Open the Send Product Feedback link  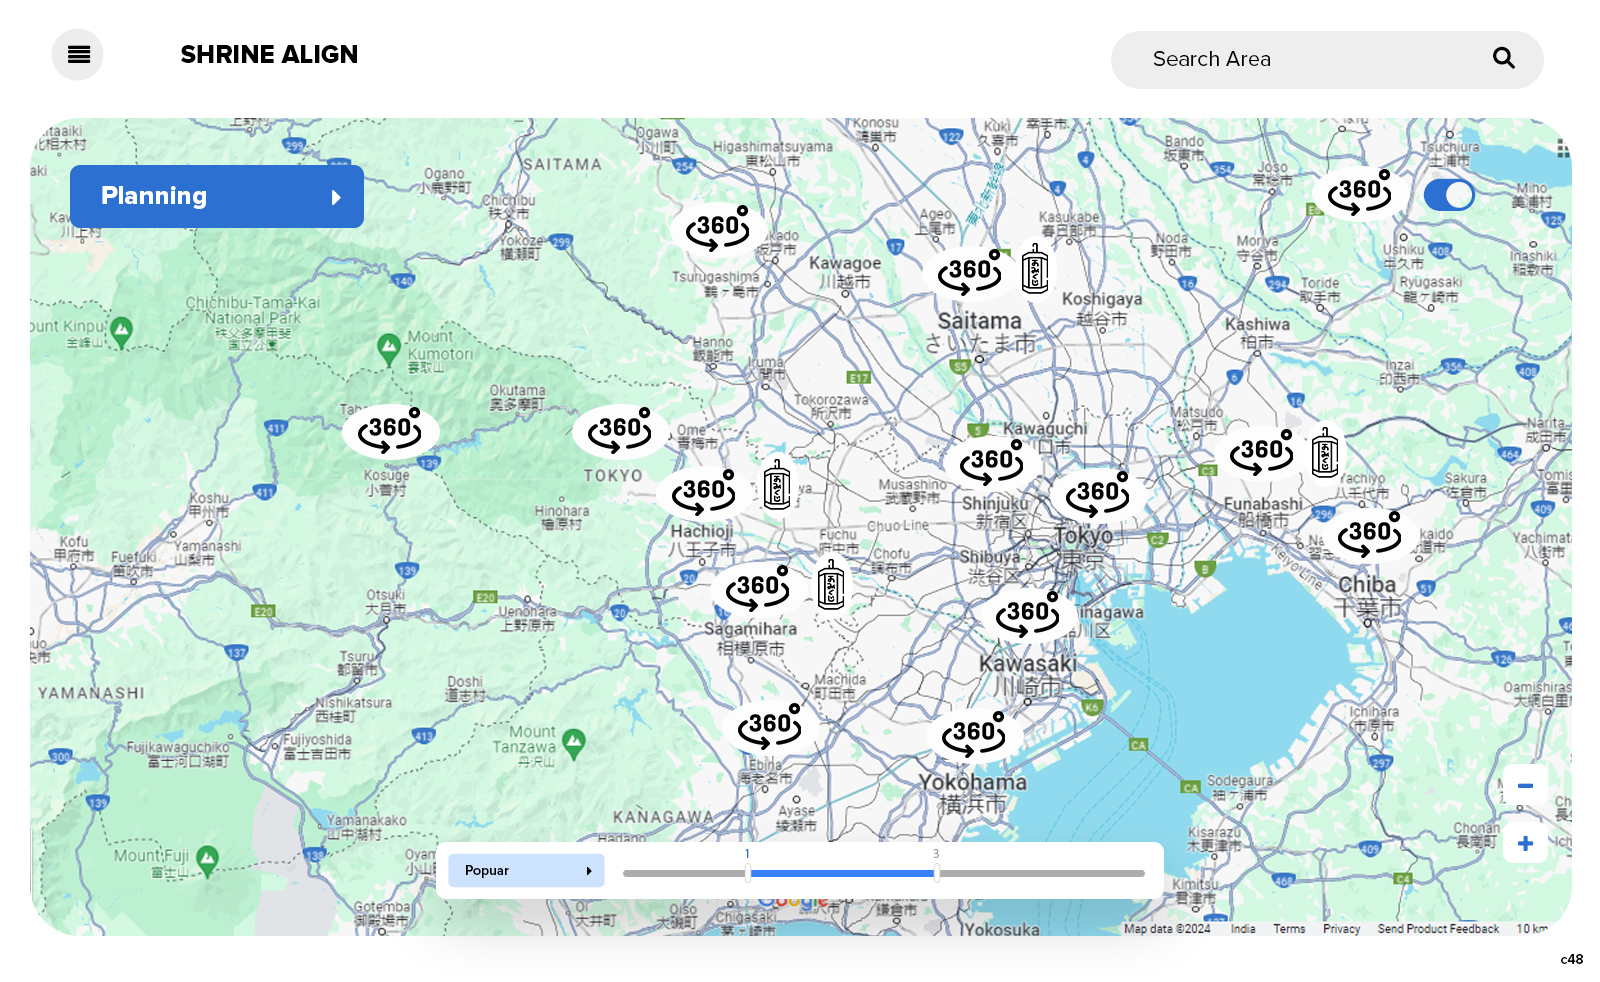1437,929
